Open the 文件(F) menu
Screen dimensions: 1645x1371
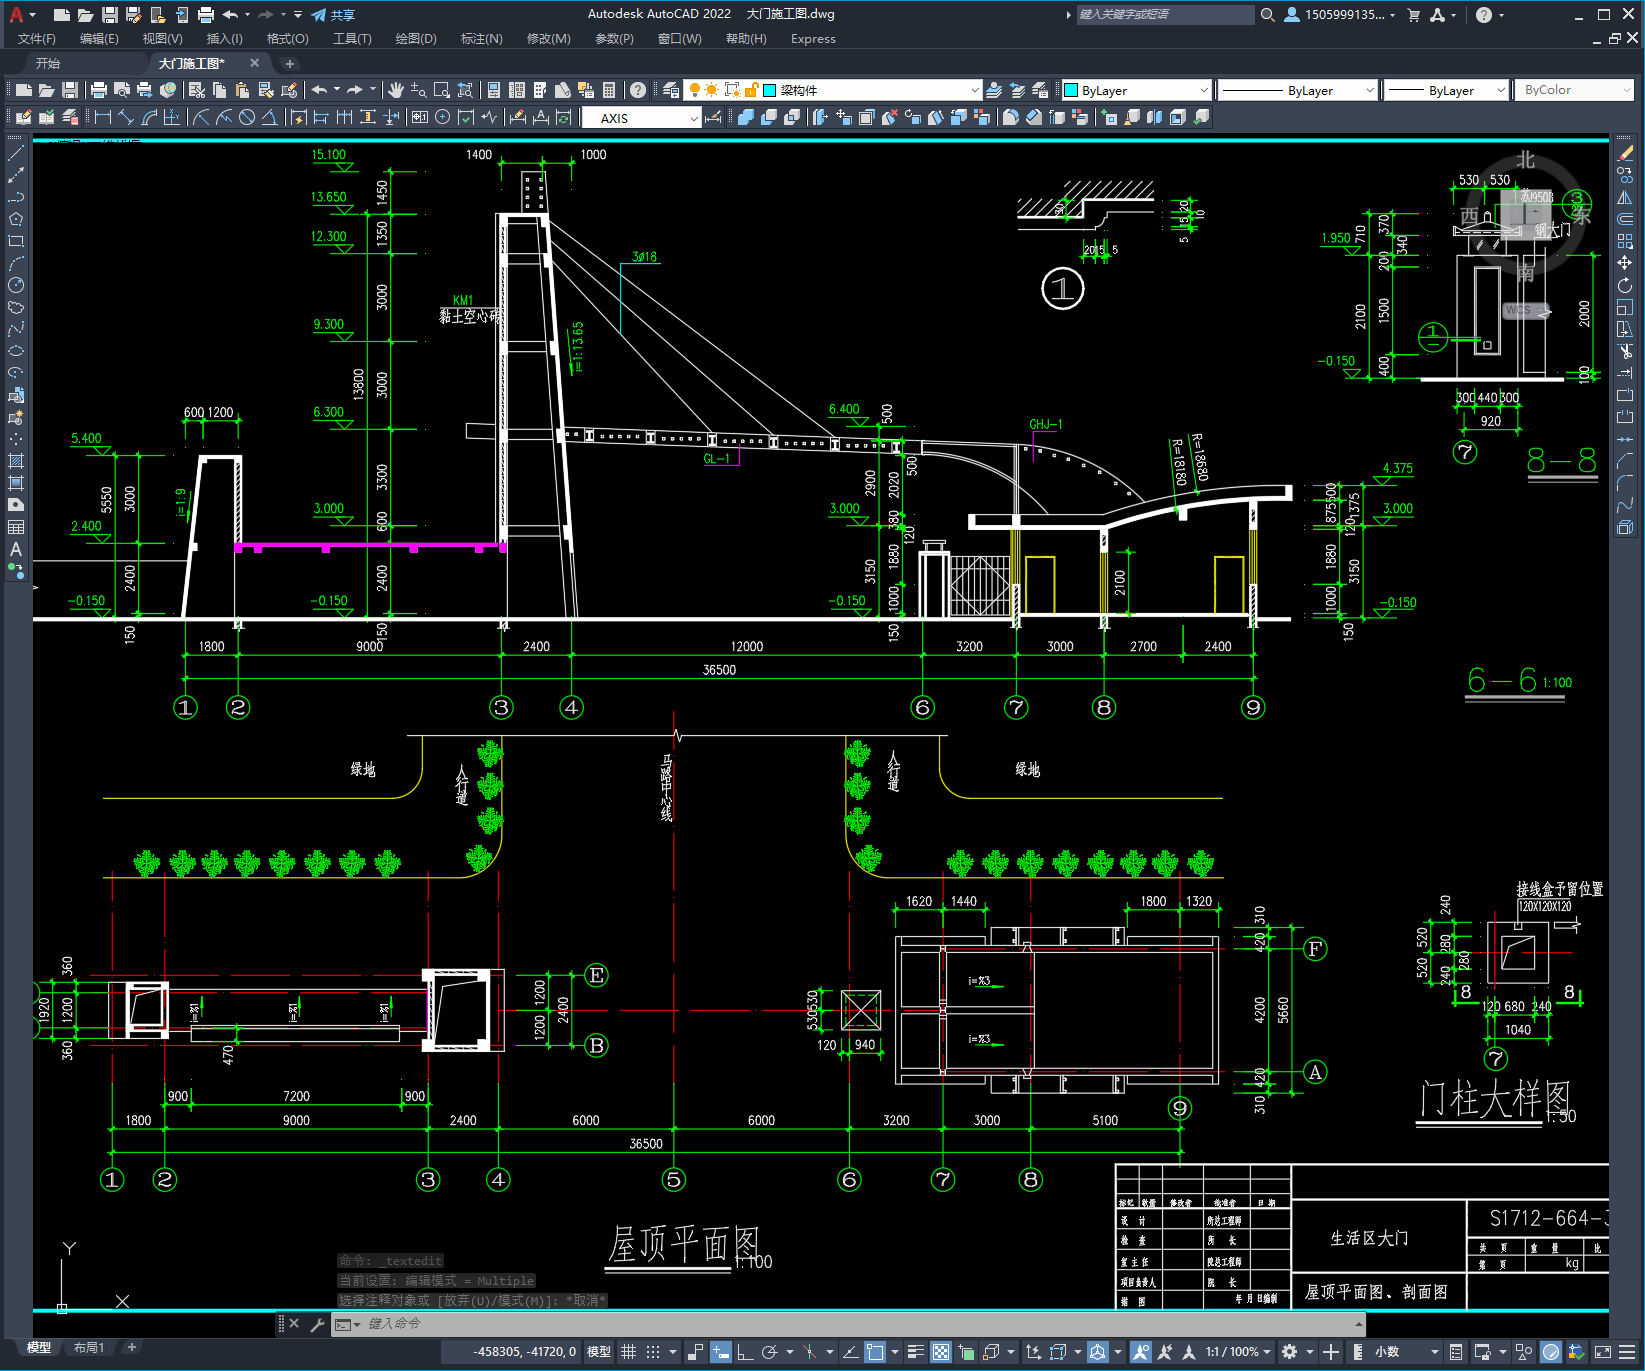tap(37, 39)
